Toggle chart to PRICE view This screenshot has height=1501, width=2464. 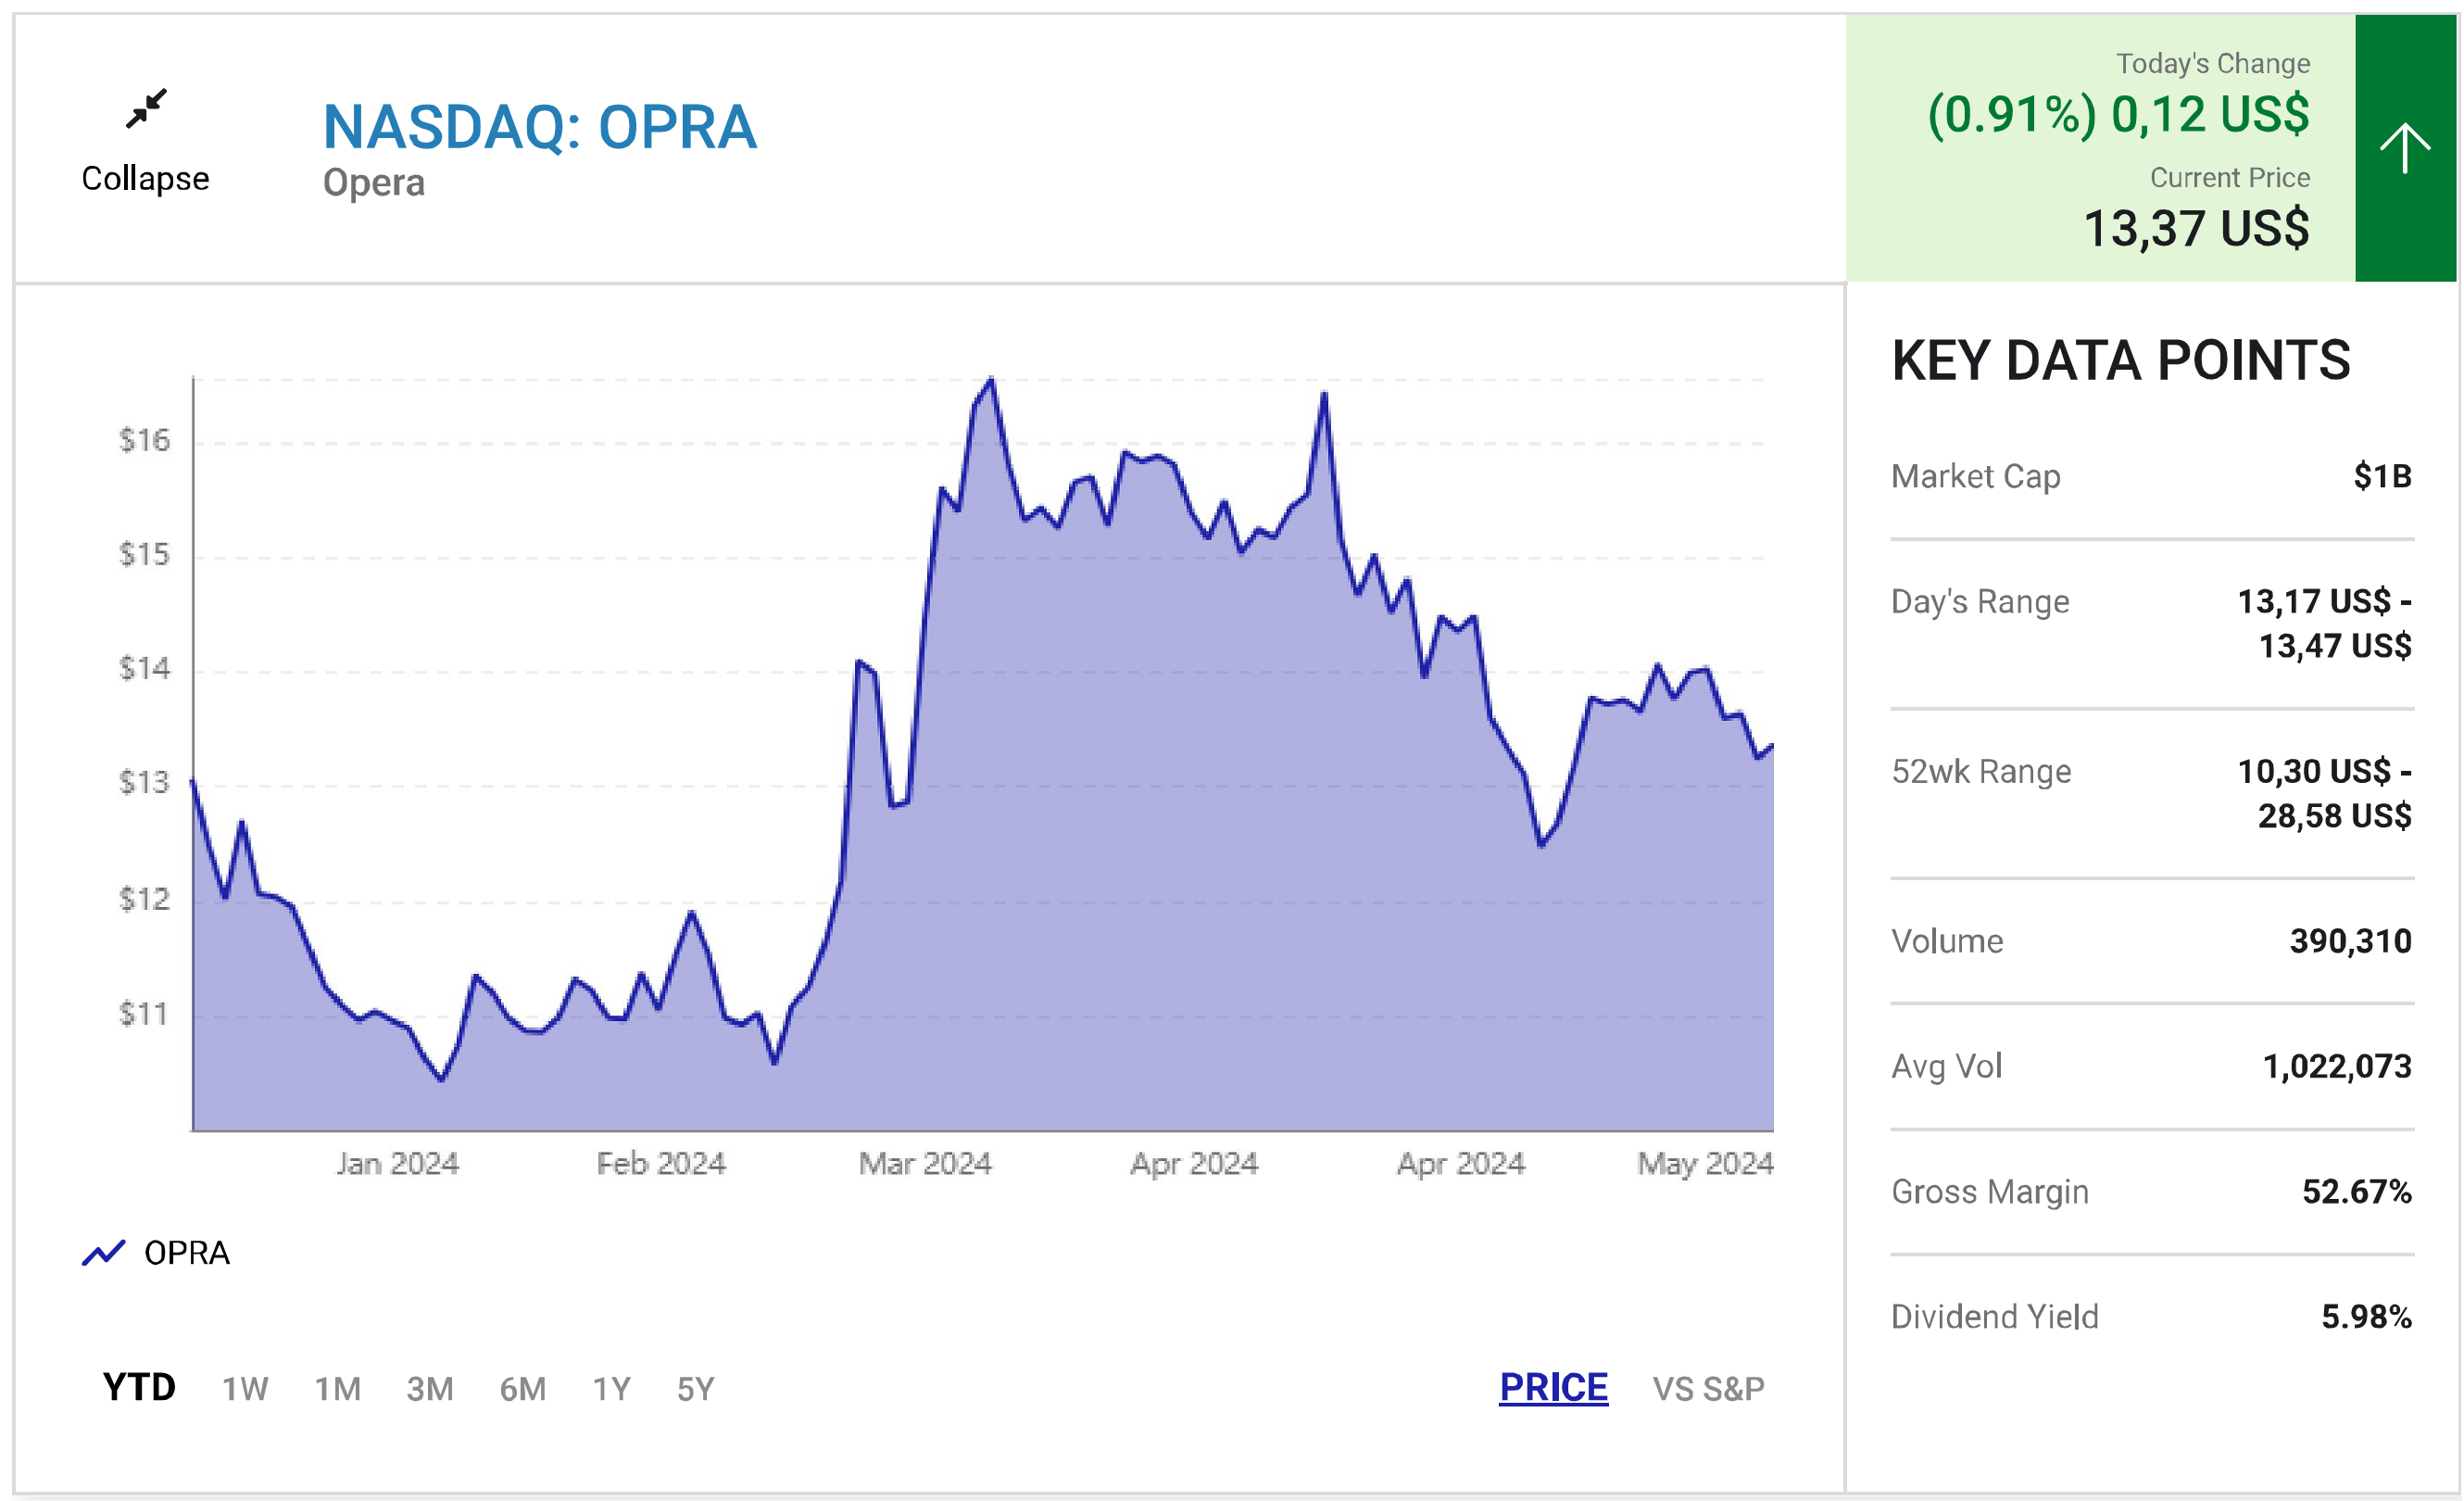point(1553,1387)
